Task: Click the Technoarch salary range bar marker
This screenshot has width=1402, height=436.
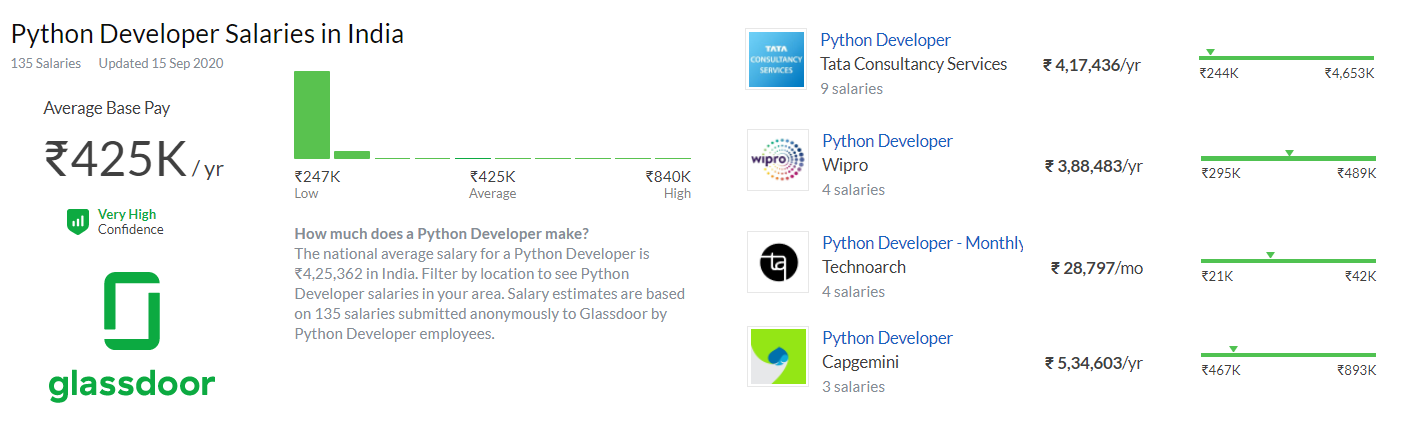Action: [1270, 254]
